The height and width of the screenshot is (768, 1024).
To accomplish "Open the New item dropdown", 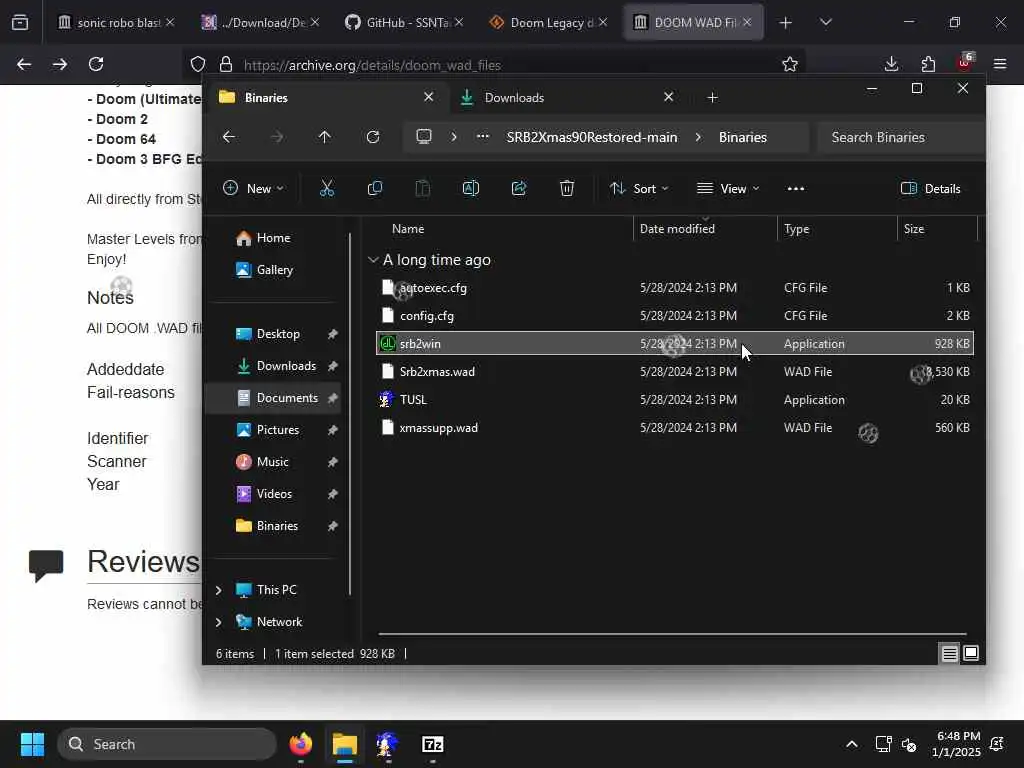I will point(254,189).
